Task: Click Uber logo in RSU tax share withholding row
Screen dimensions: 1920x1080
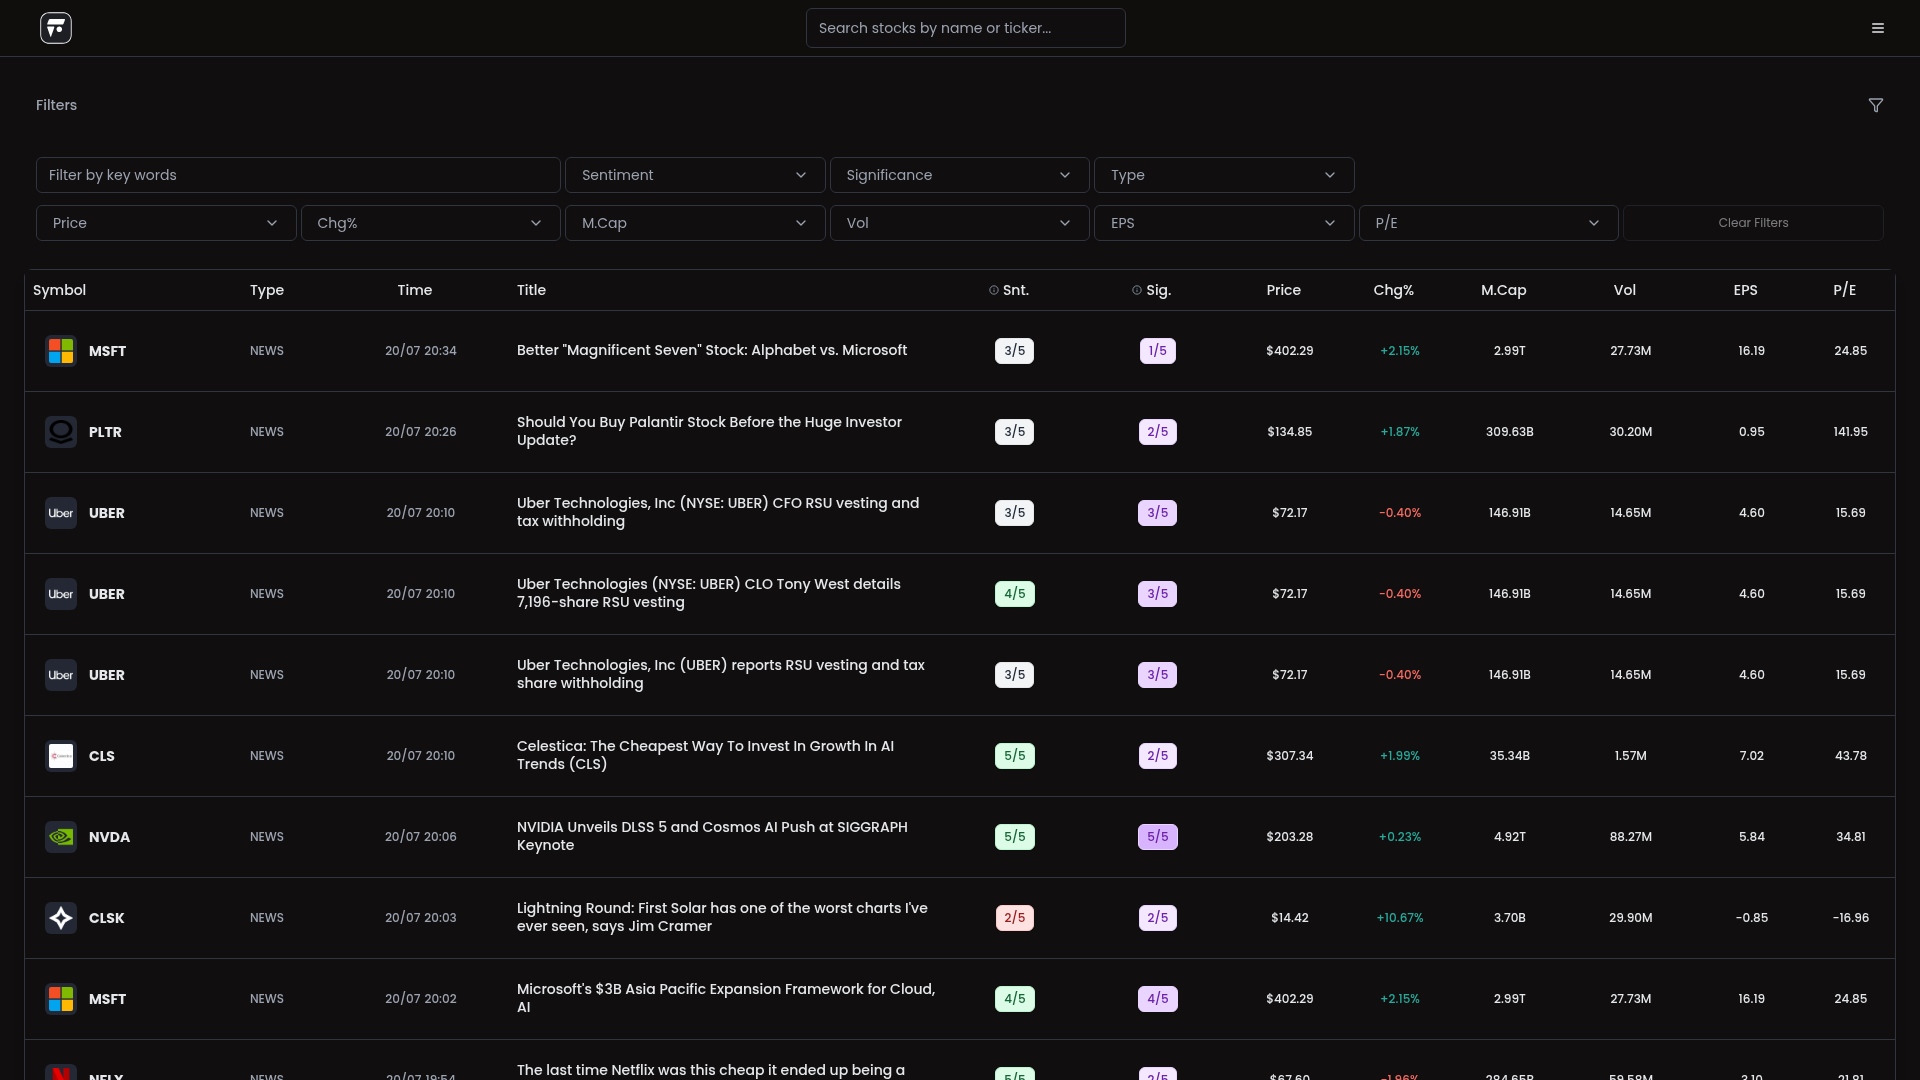Action: (61, 675)
